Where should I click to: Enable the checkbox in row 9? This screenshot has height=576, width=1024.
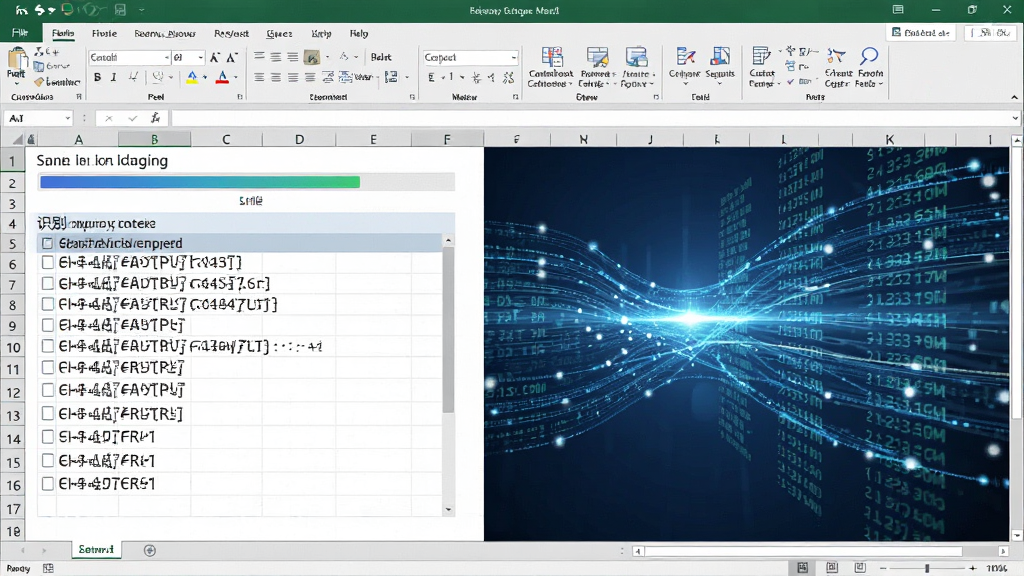point(47,325)
